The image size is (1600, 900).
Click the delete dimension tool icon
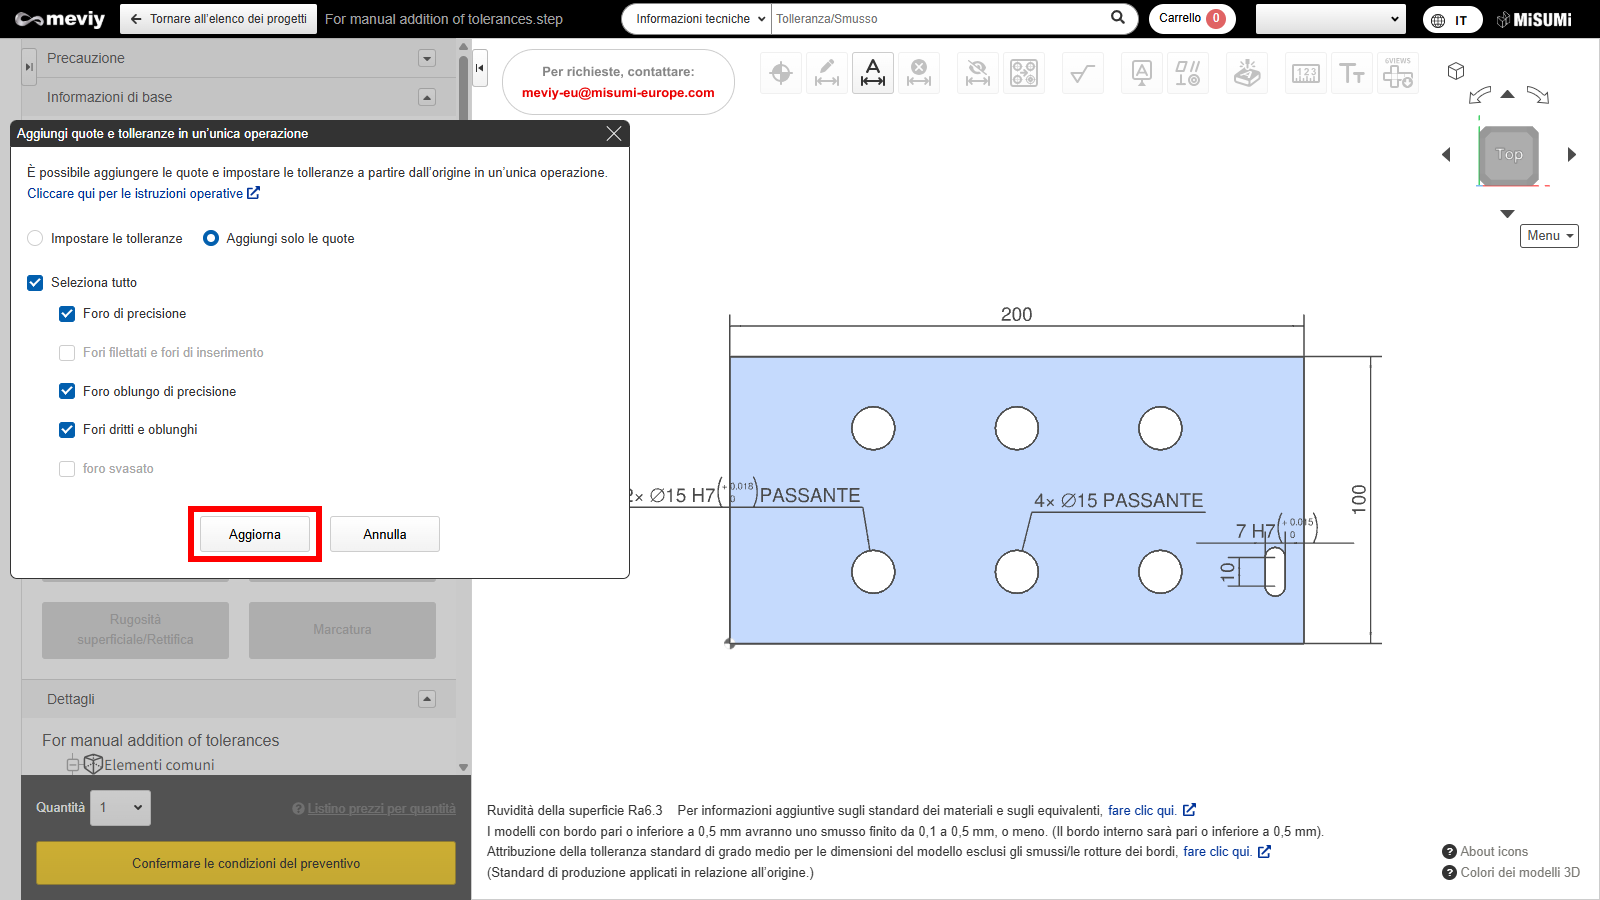pyautogui.click(x=919, y=73)
